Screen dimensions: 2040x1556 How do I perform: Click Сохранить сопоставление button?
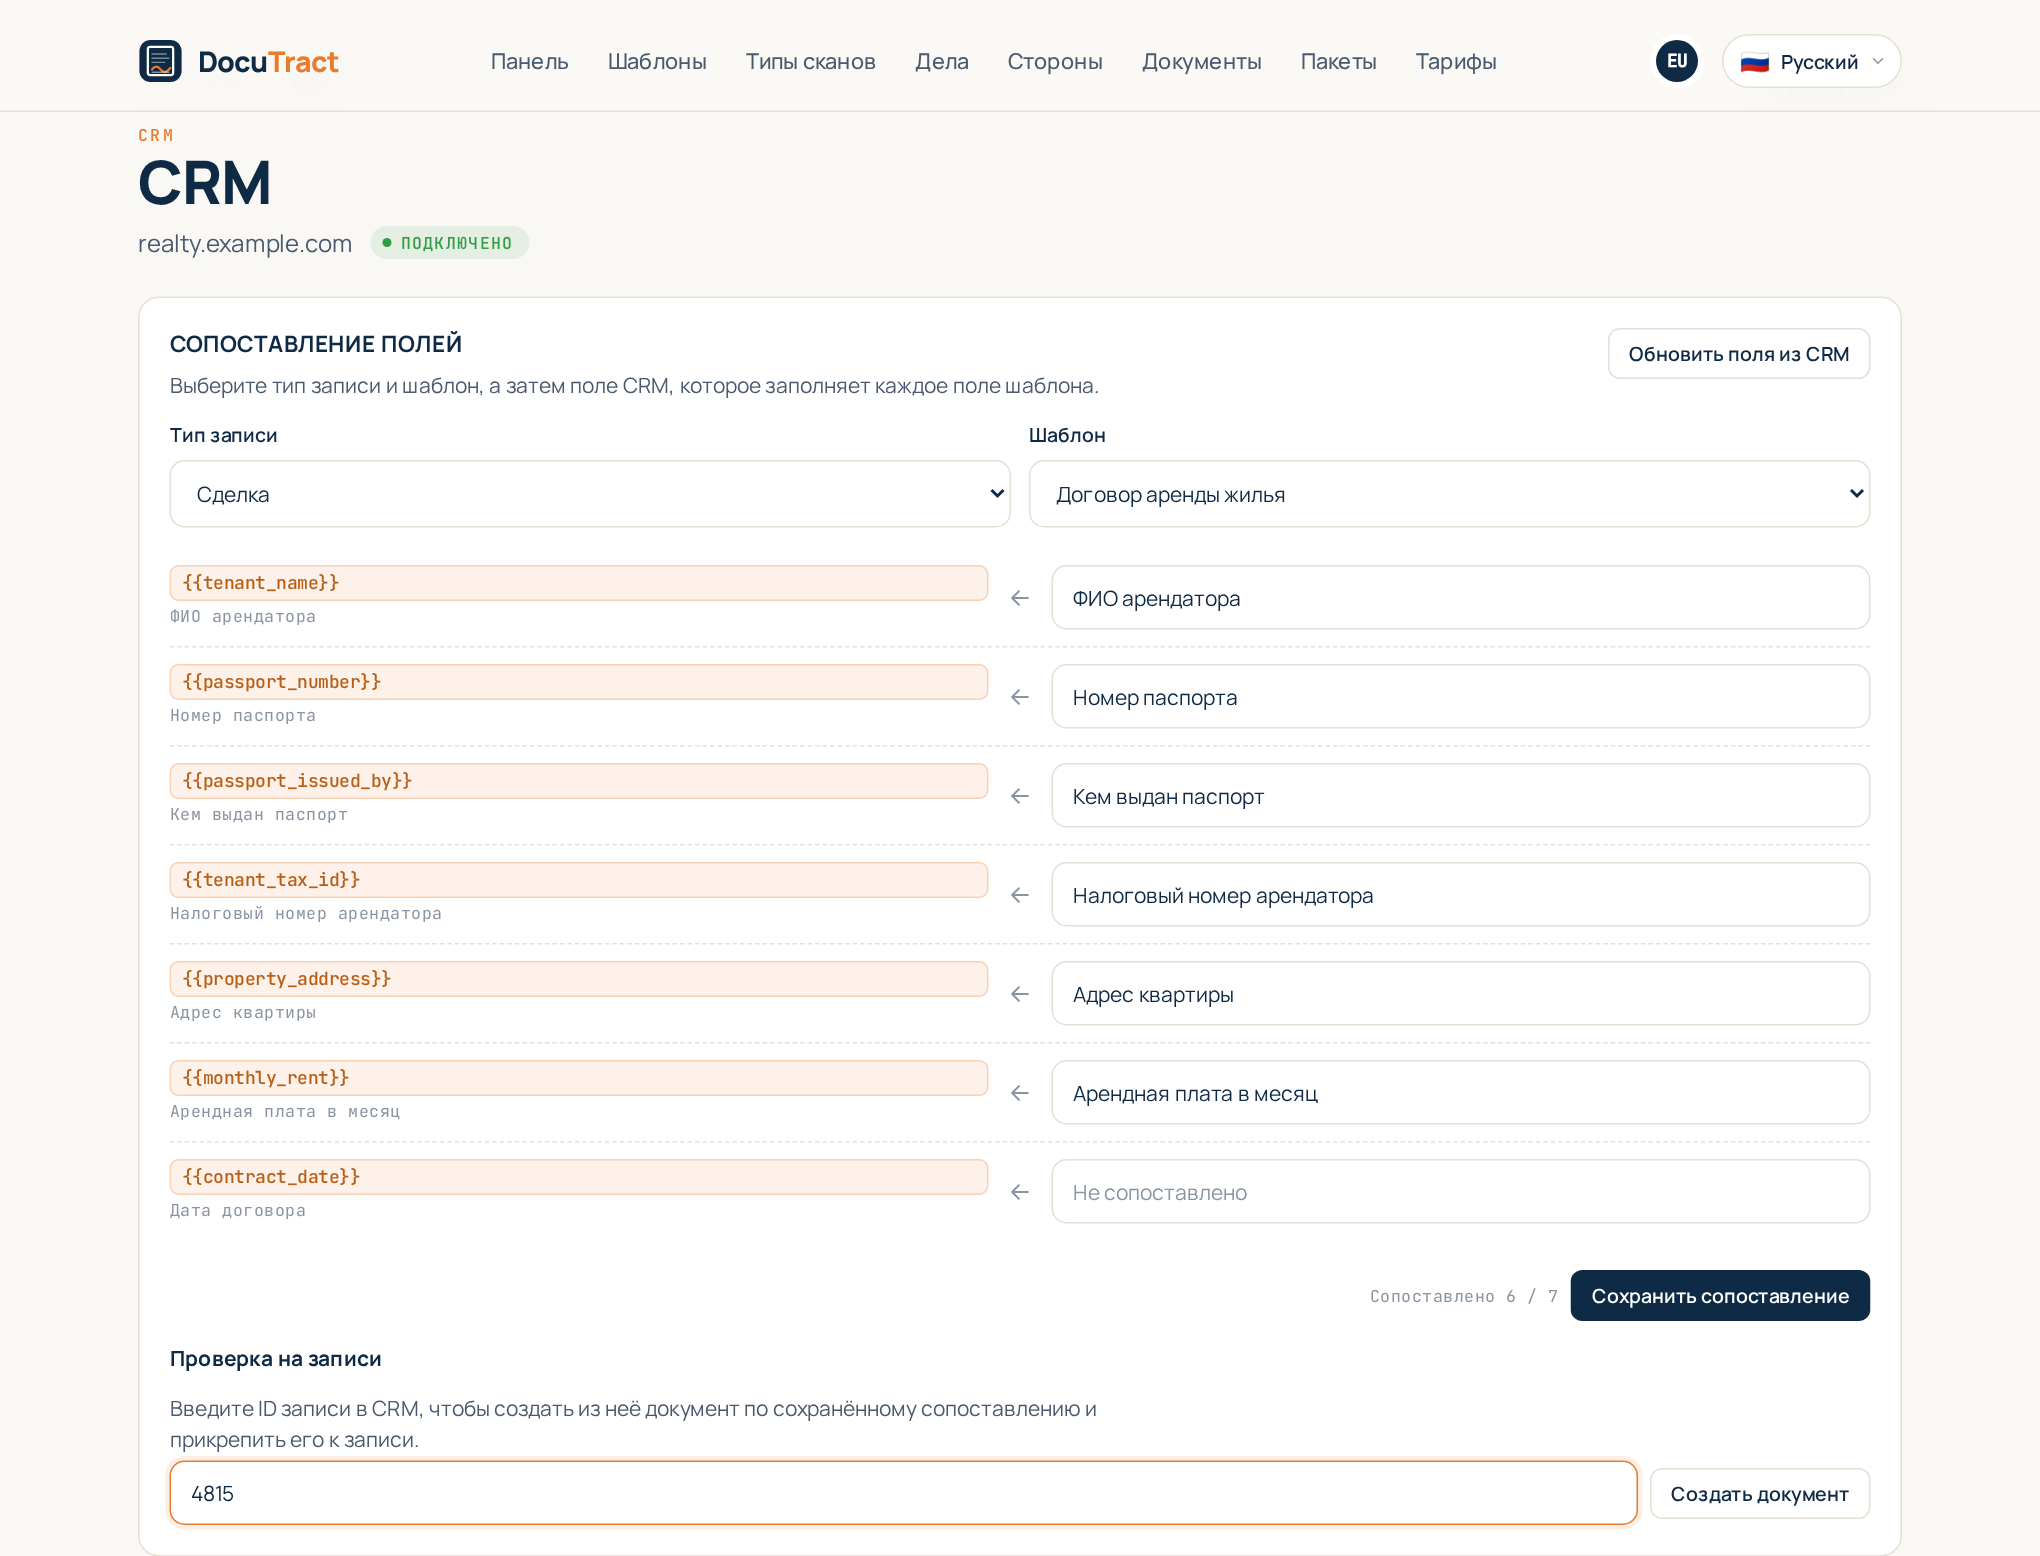coord(1720,1296)
